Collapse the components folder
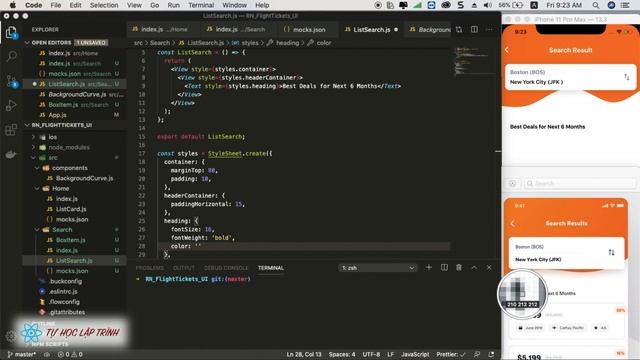640x360 pixels. point(69,168)
